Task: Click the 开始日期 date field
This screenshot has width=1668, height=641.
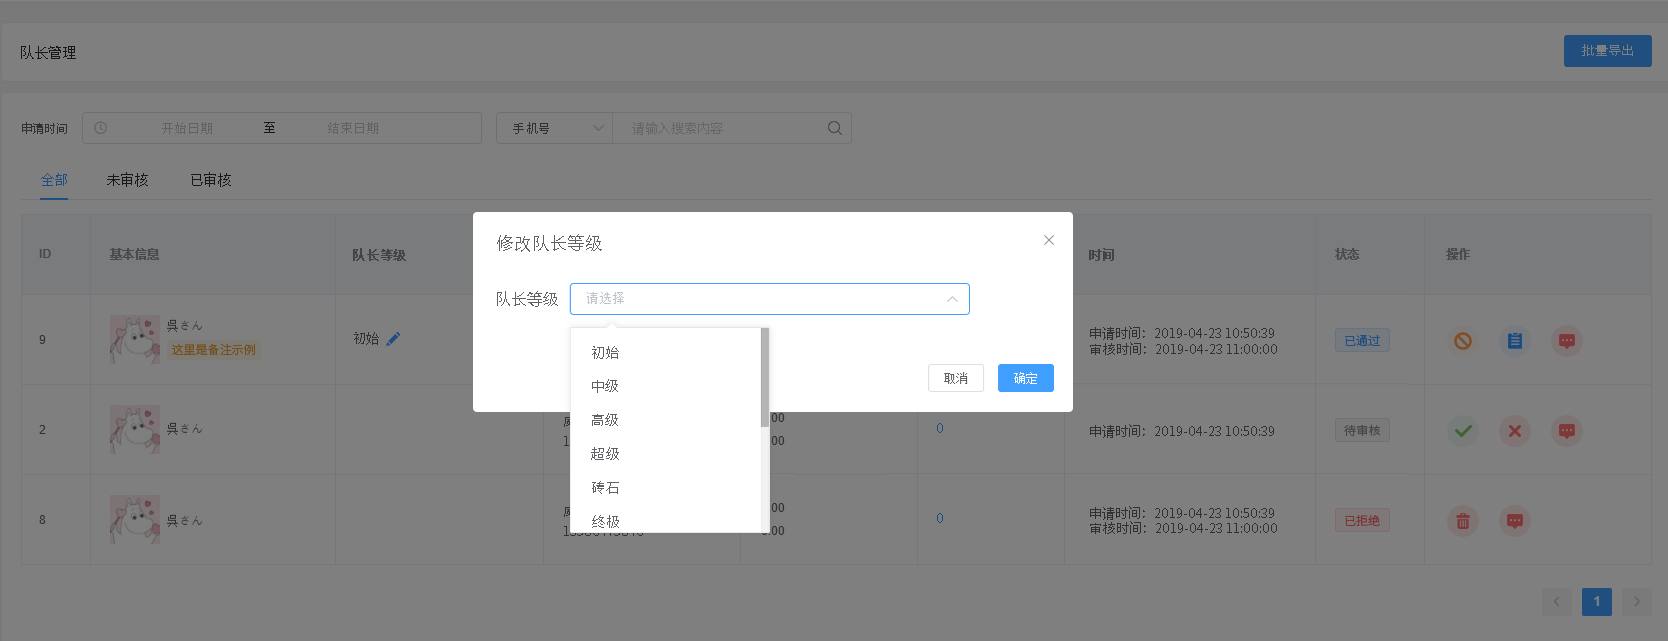Action: click(x=187, y=128)
